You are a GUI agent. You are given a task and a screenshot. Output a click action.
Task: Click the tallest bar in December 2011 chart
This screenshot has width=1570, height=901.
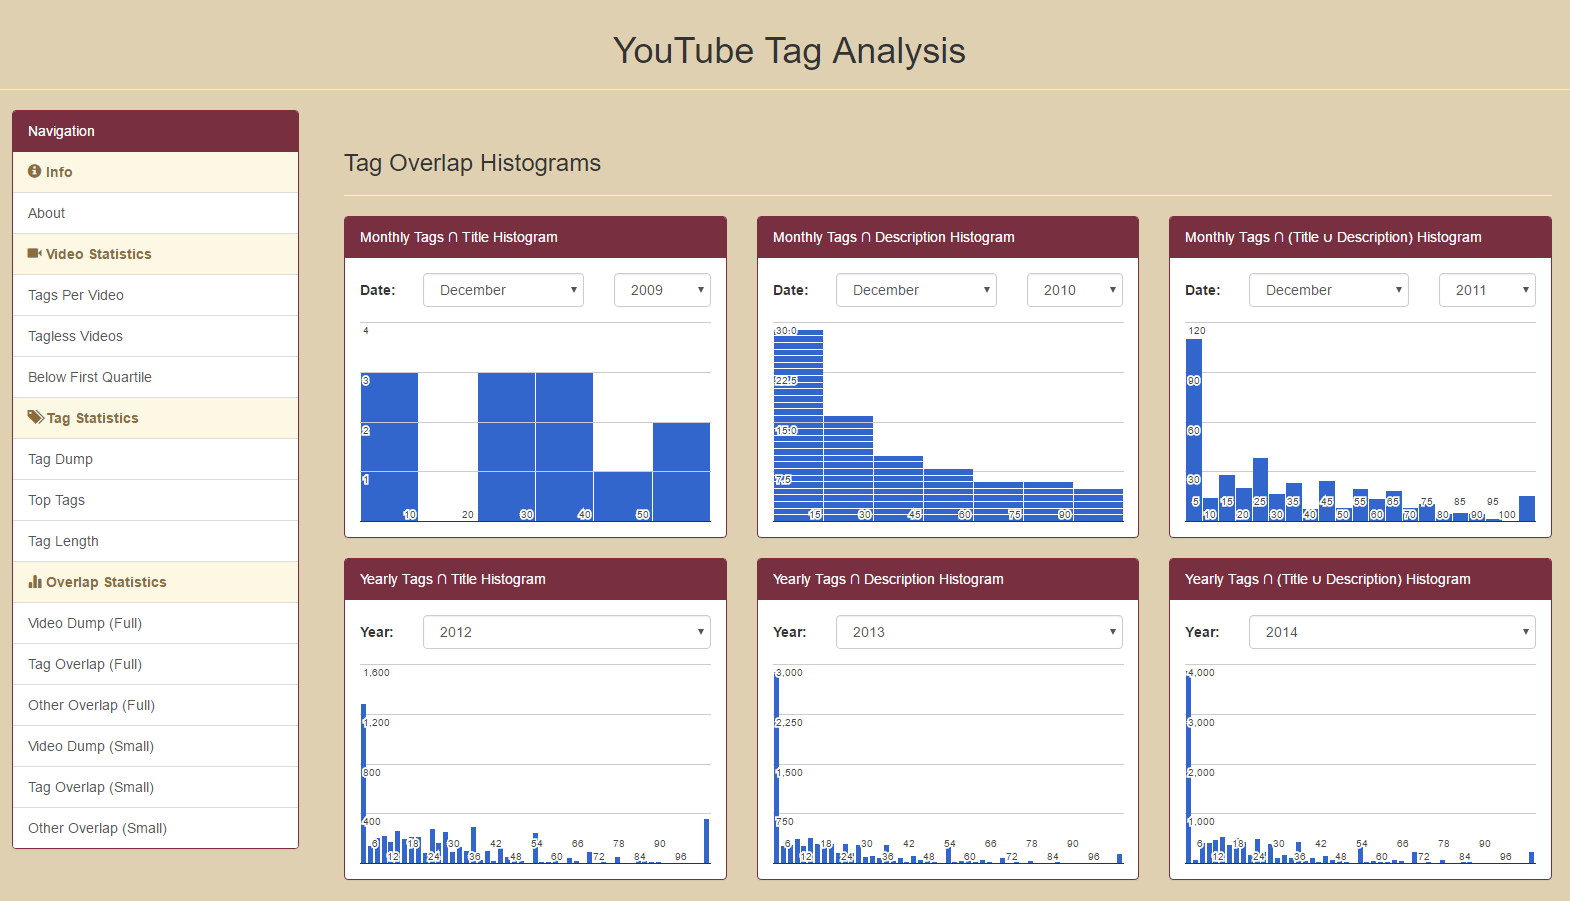(1194, 430)
